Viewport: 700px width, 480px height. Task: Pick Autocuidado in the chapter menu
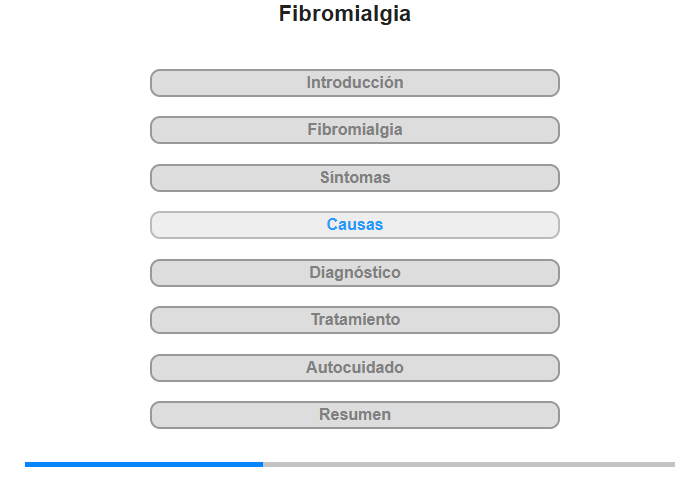coord(355,368)
